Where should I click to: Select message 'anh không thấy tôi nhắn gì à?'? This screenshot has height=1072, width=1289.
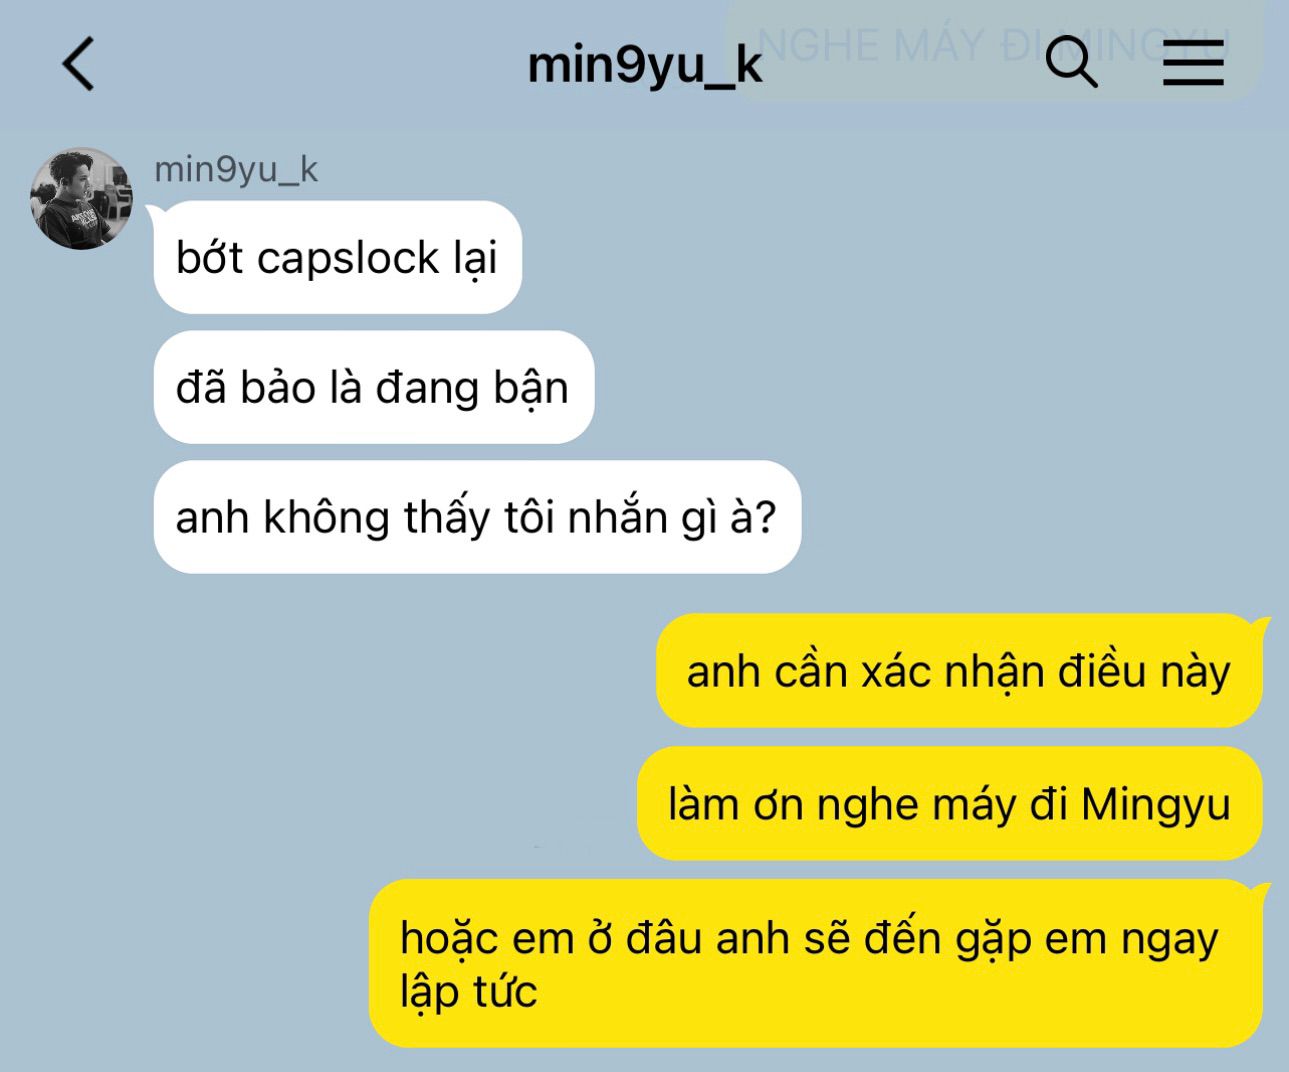tap(477, 517)
